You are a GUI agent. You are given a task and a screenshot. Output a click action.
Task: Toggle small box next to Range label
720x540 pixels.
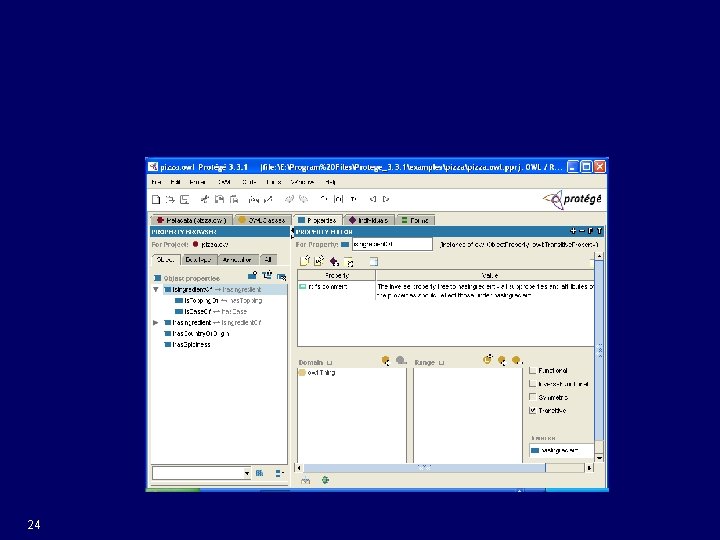(441, 363)
